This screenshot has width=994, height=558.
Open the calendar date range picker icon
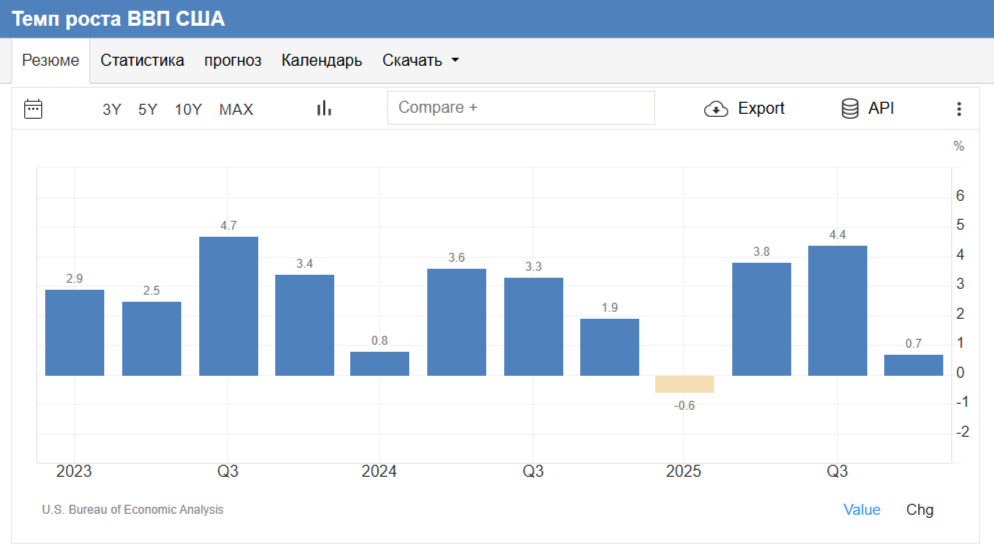33,109
